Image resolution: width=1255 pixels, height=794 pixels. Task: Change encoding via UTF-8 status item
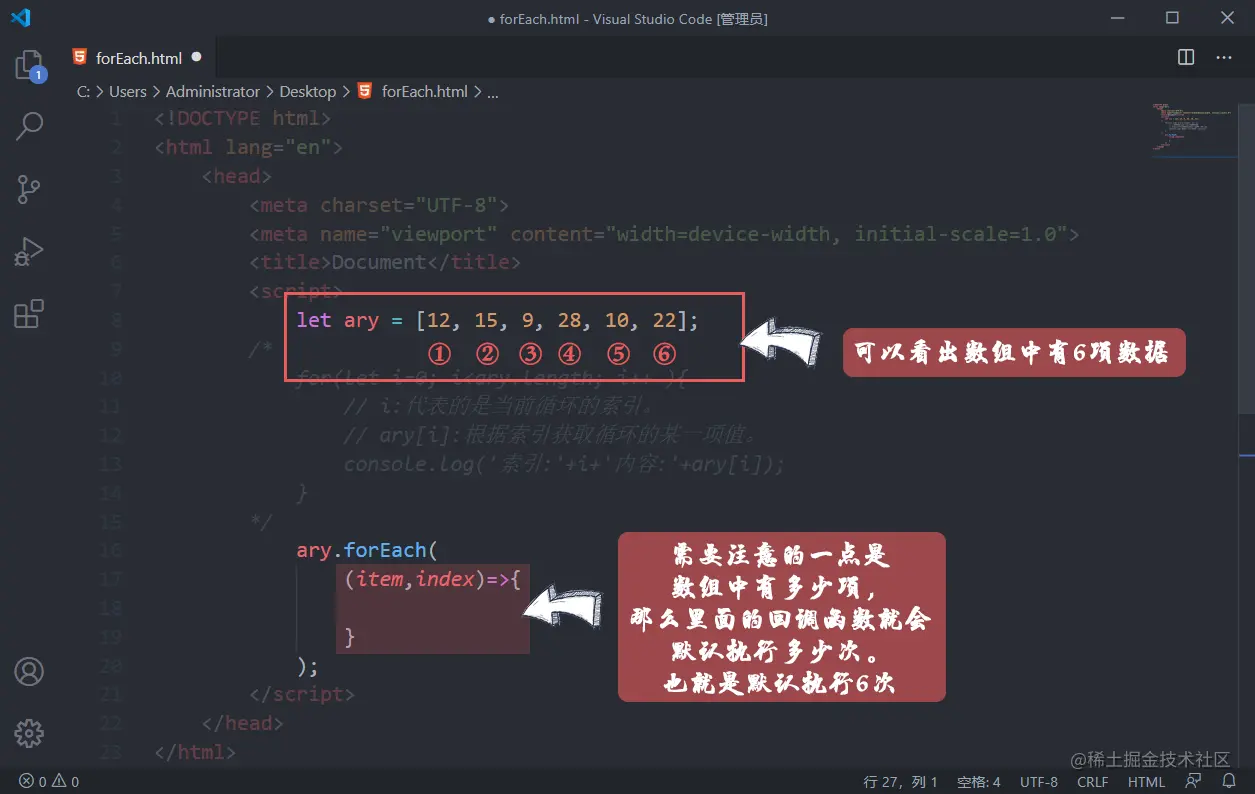[1039, 781]
